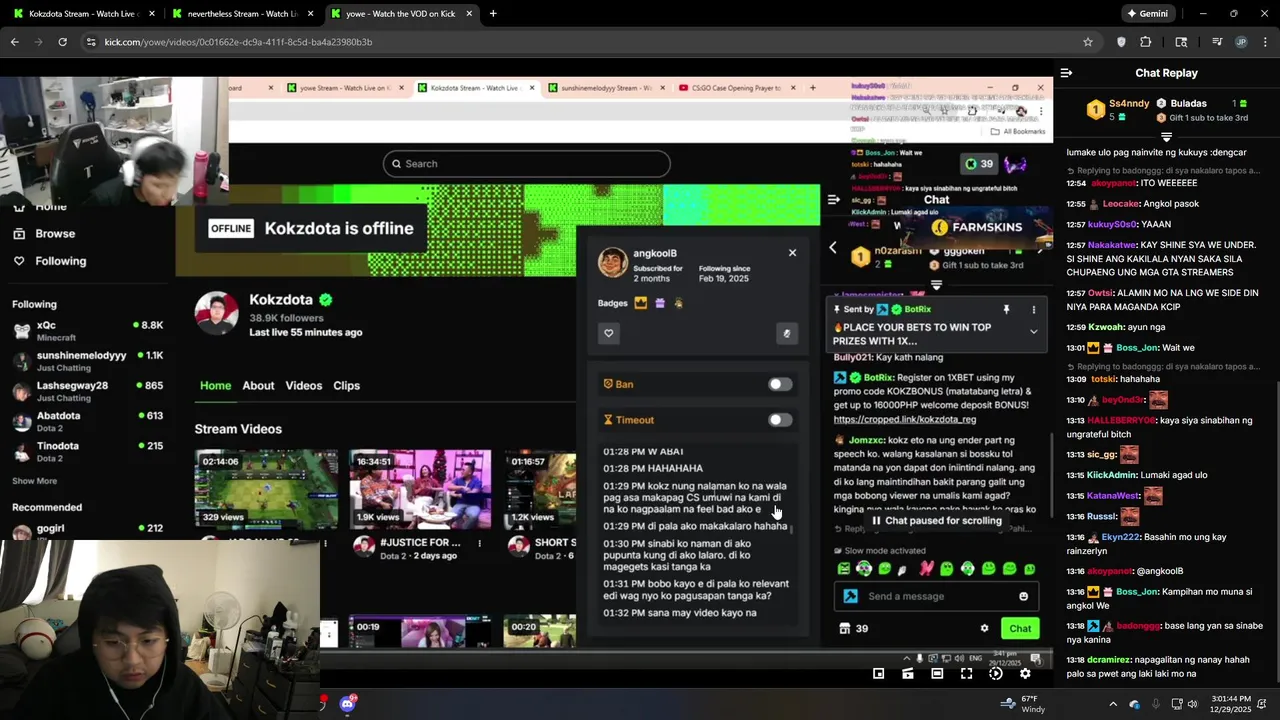The height and width of the screenshot is (720, 1280).
Task: Open pinned message three-dot options
Action: (x=1033, y=310)
